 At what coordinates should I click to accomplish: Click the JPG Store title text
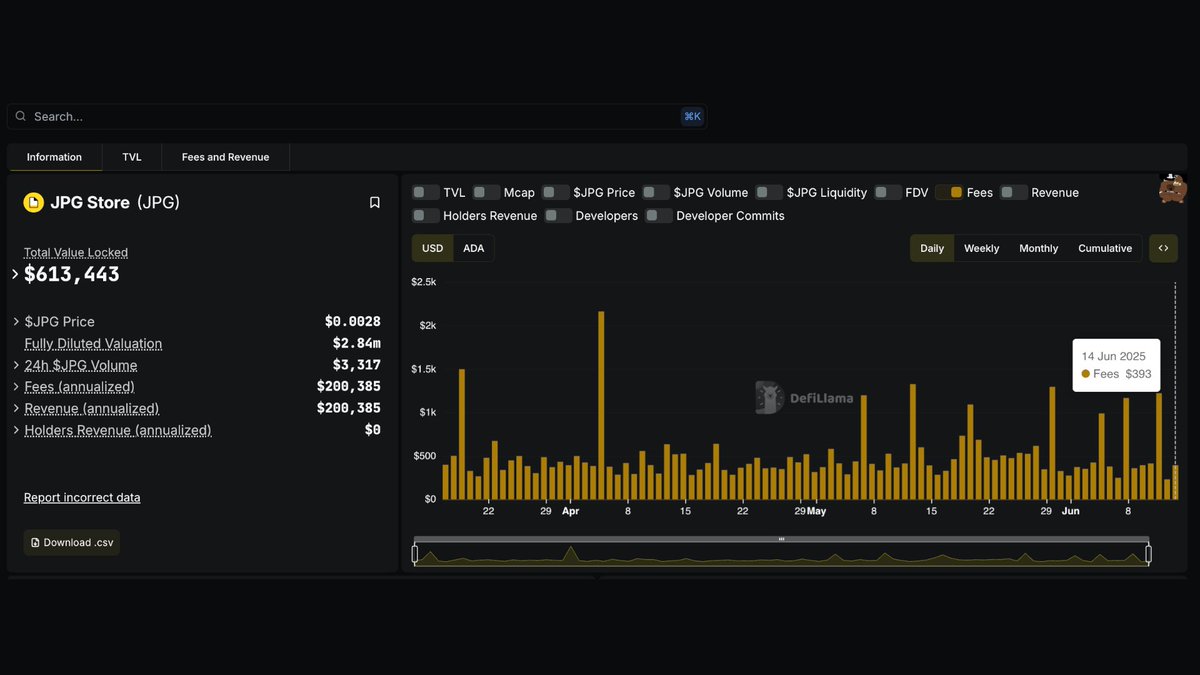click(90, 202)
